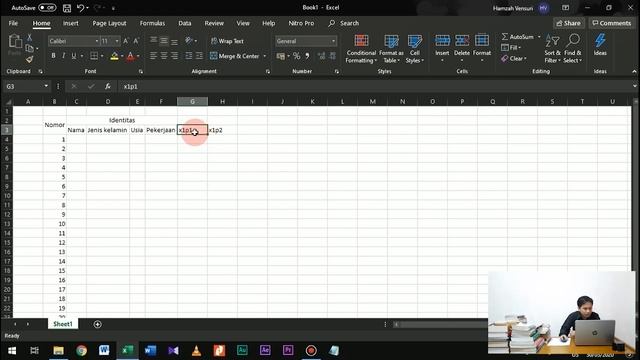640x360 pixels.
Task: Click the Save icon in title bar
Action: pos(67,8)
